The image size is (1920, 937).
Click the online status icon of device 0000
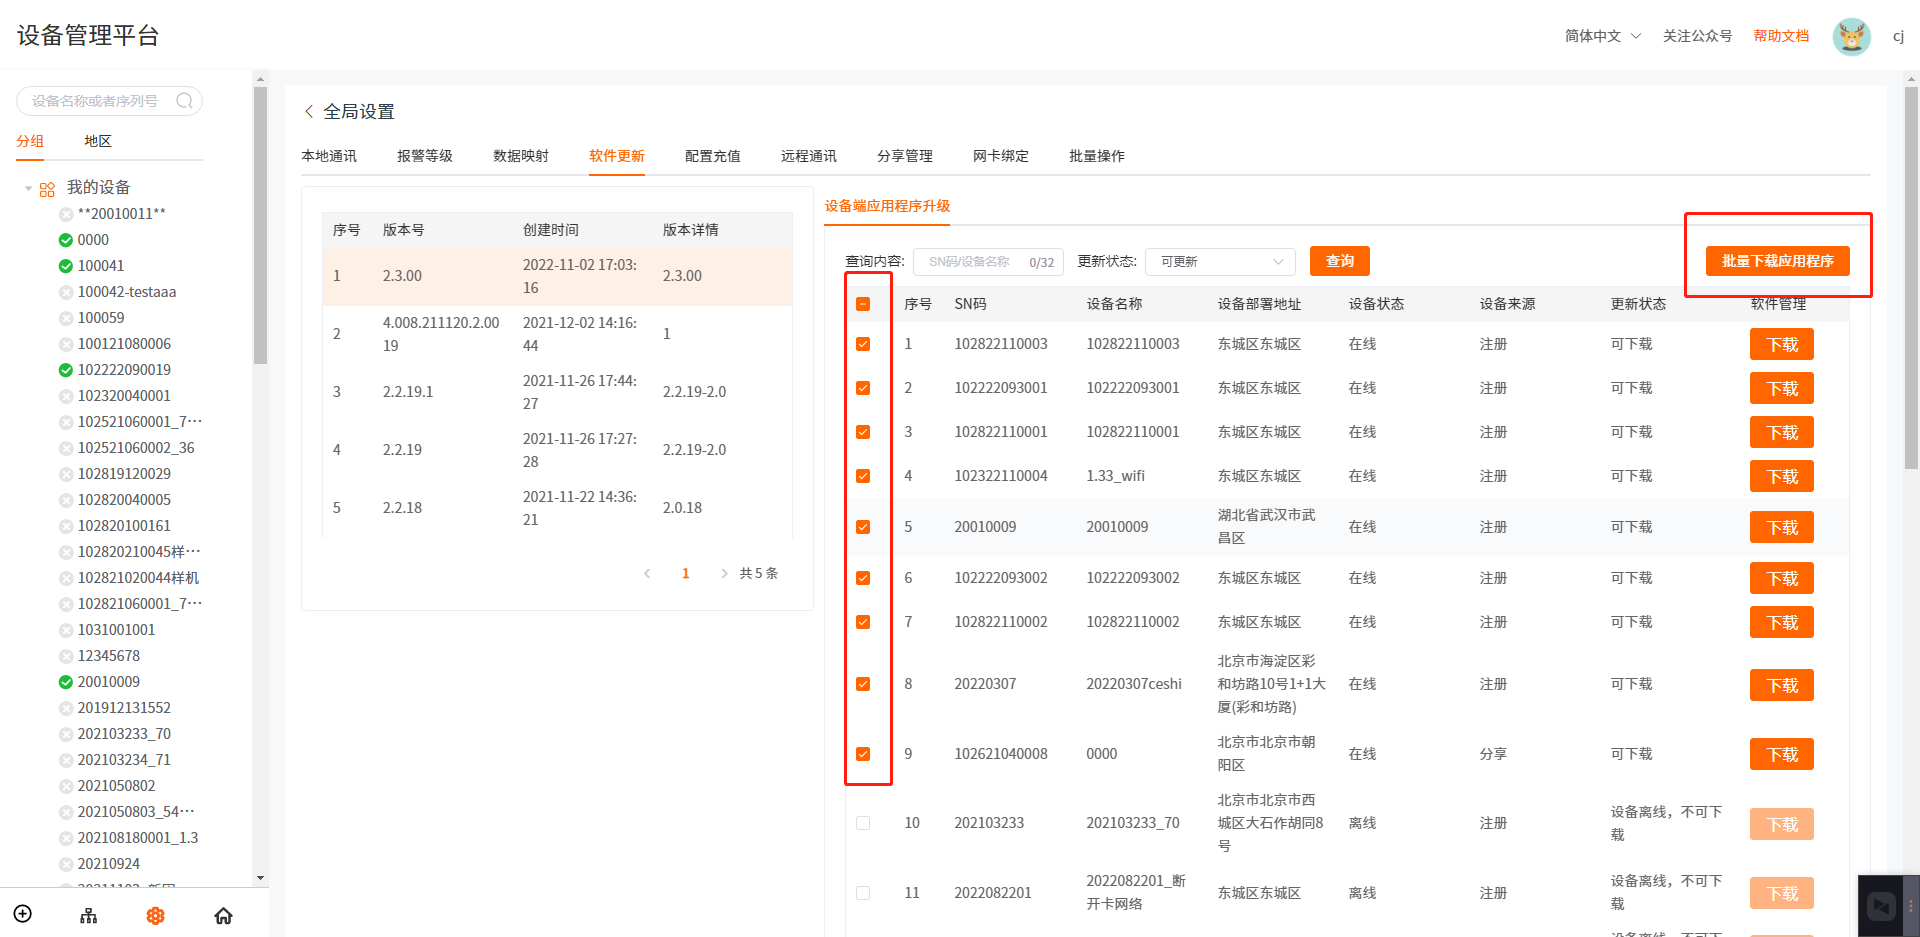point(66,240)
